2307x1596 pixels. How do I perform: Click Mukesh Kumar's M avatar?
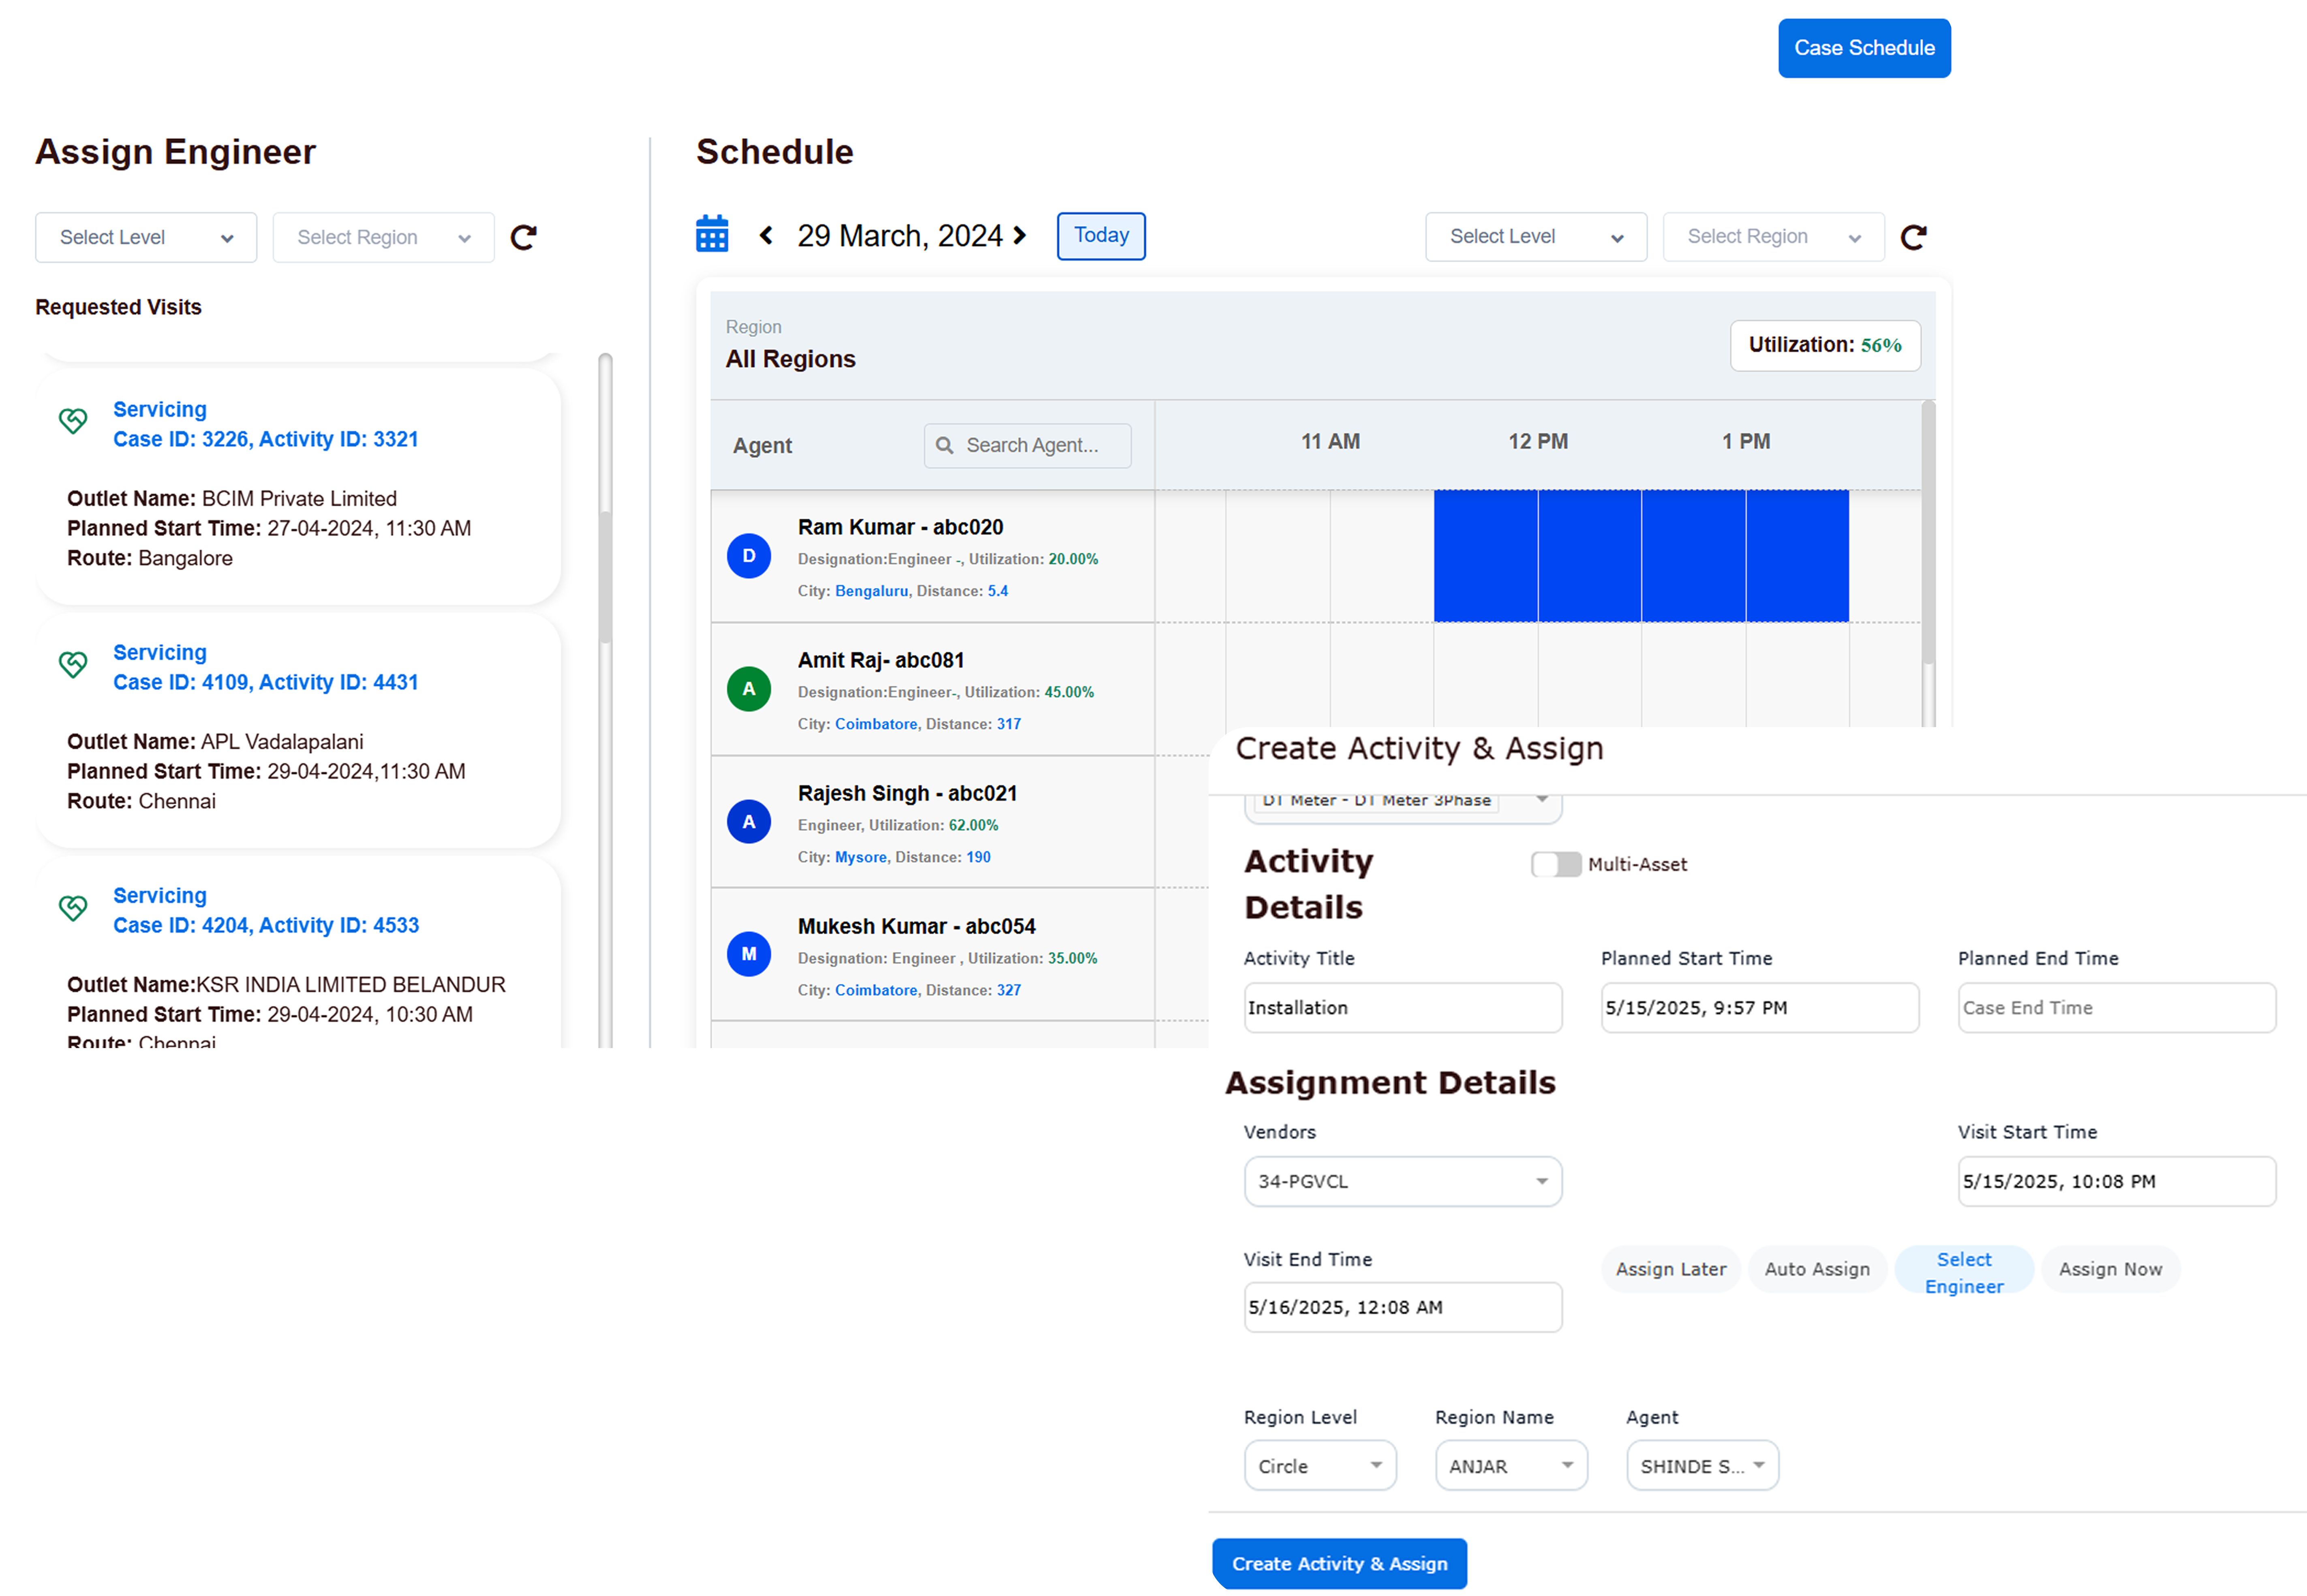[748, 954]
